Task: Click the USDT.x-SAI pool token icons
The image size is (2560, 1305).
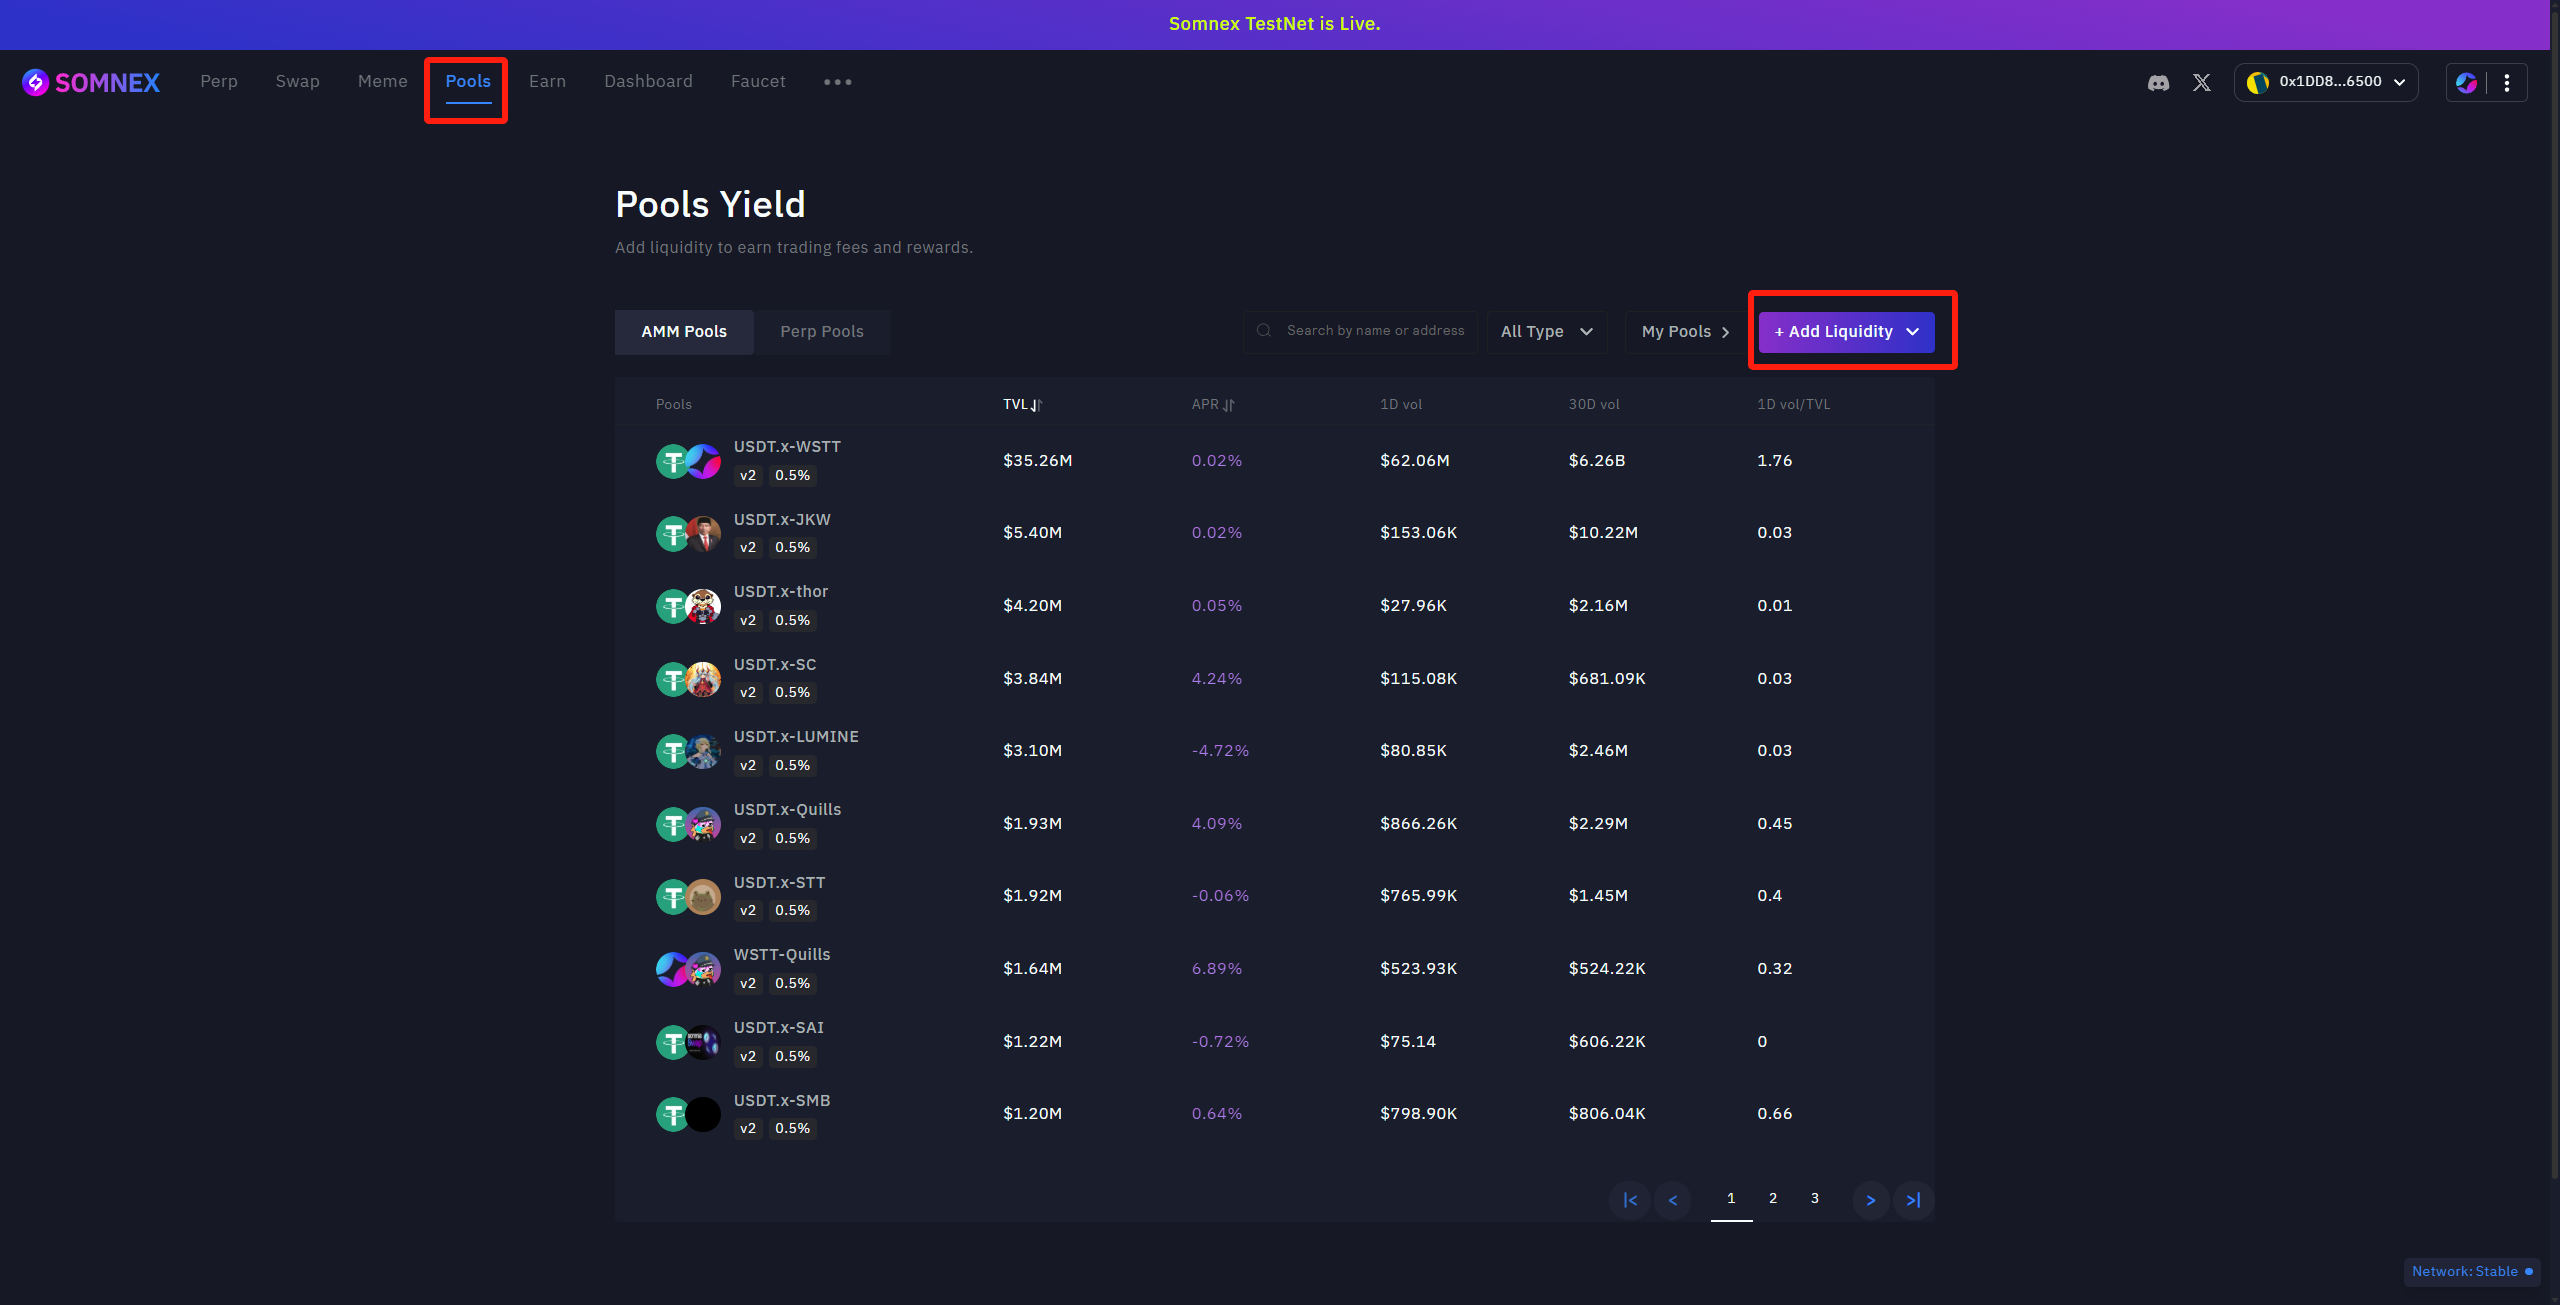Action: point(688,1042)
